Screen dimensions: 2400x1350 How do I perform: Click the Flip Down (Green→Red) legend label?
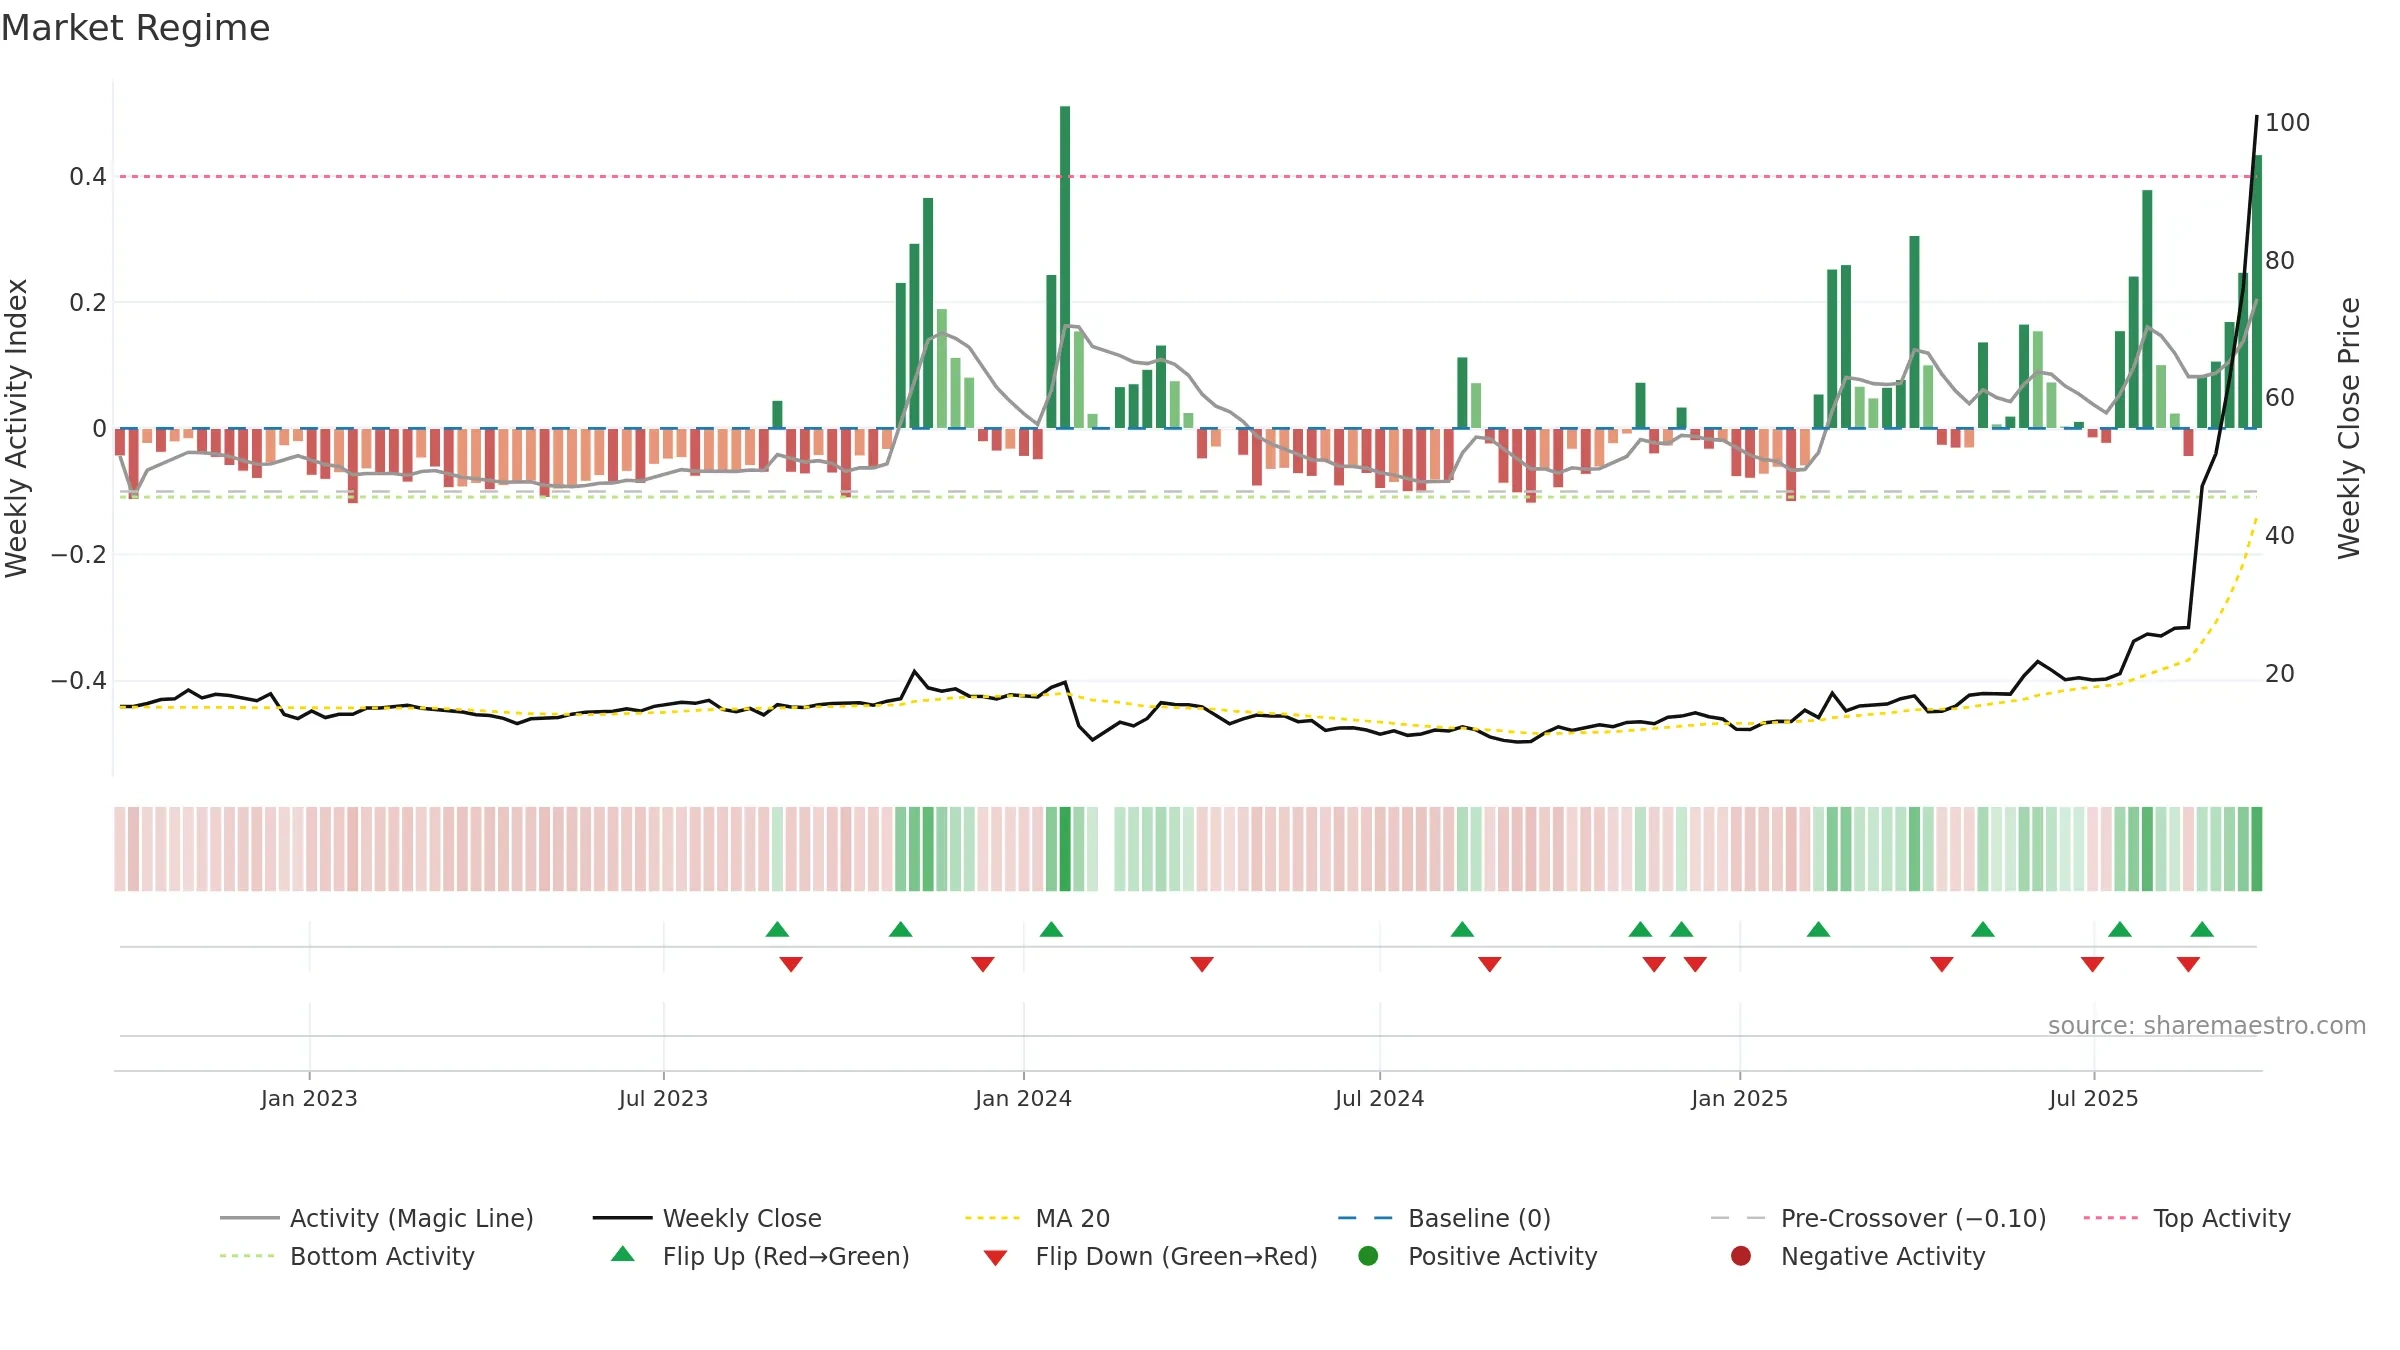(1176, 1256)
